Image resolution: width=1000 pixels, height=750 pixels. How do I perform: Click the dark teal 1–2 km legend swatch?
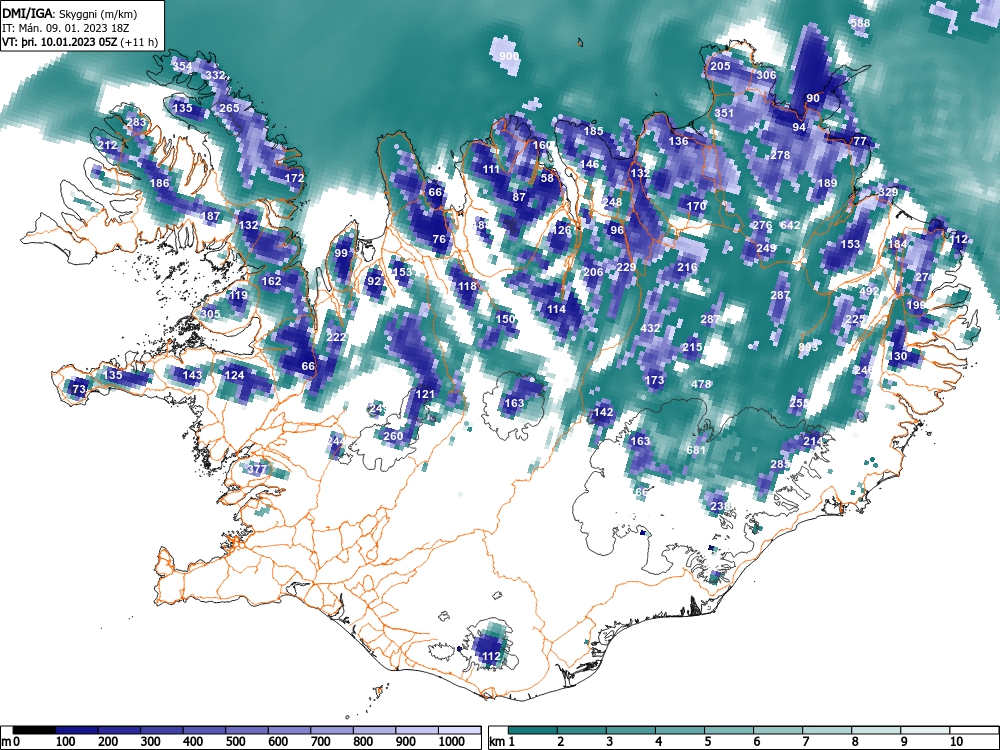click(x=533, y=730)
